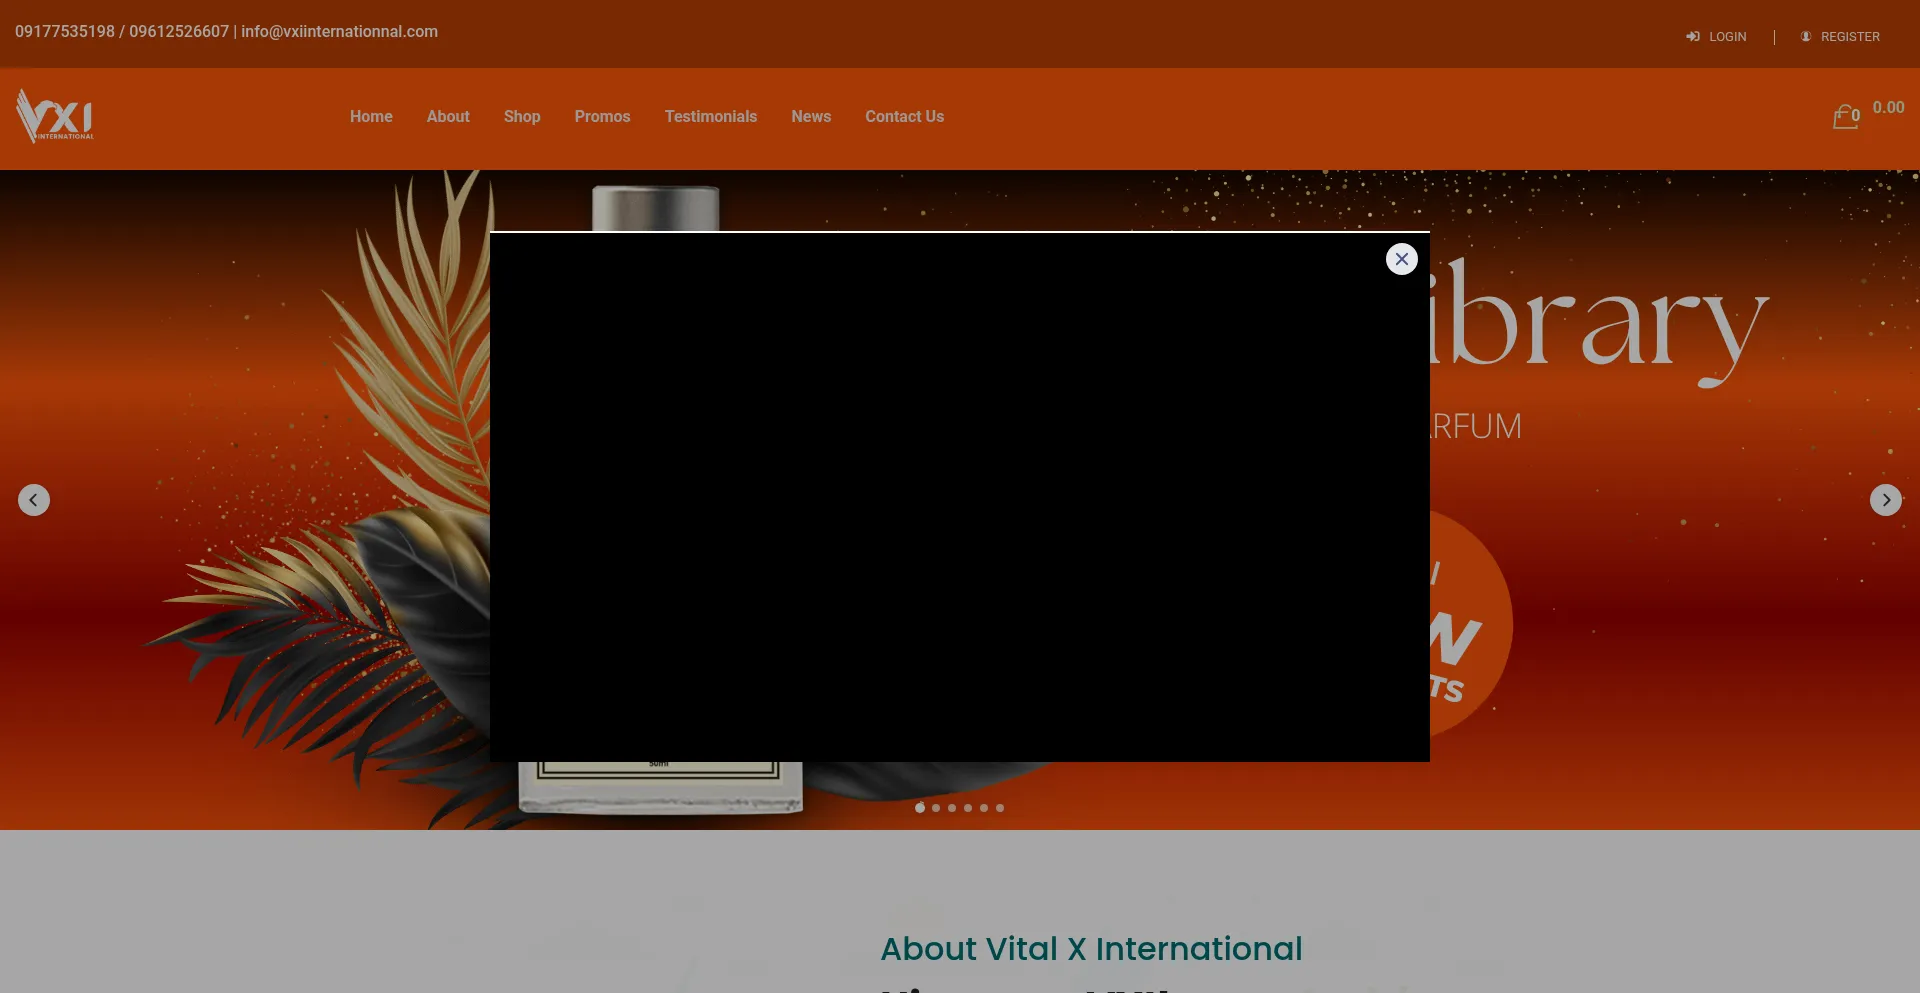Viewport: 1920px width, 993px height.
Task: Select the fourth slider pagination dot
Action: tap(968, 808)
